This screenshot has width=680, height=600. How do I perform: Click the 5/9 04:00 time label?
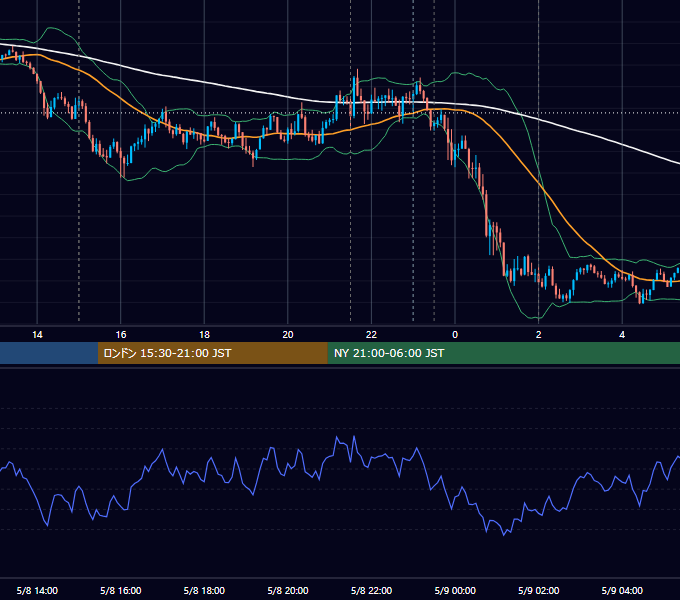click(x=622, y=590)
